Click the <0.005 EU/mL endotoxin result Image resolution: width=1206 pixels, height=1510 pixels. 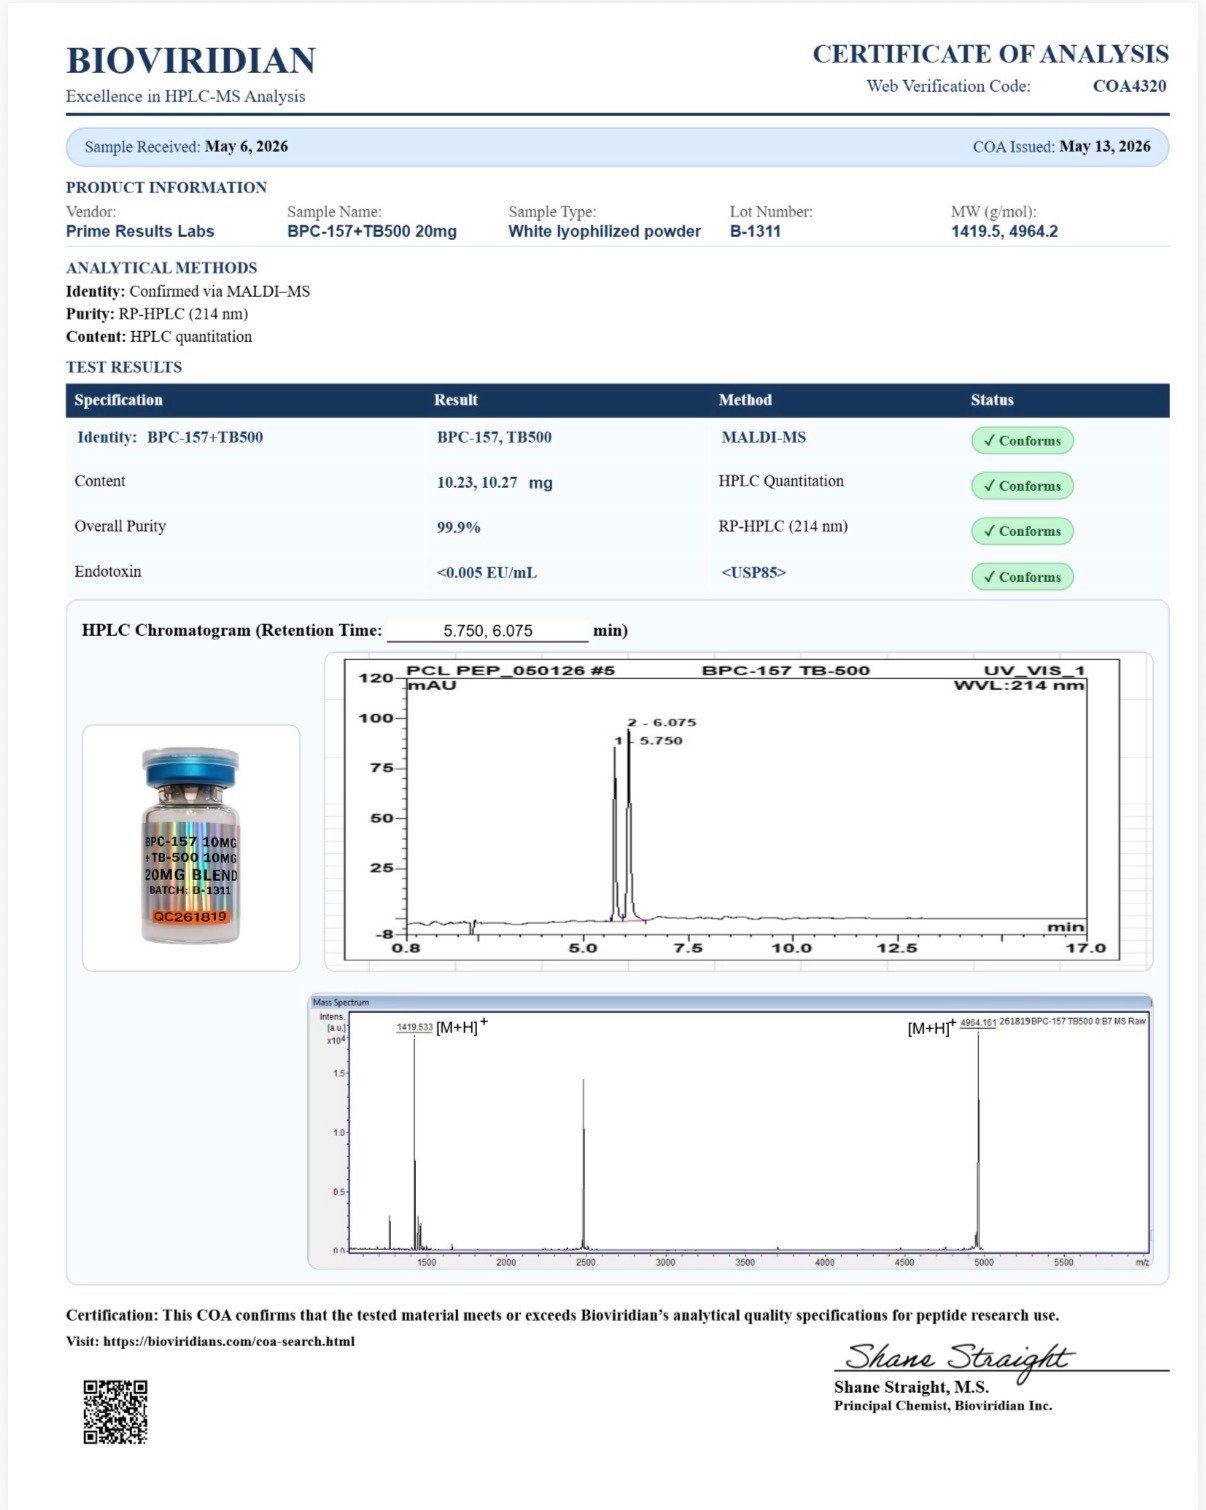(x=487, y=573)
